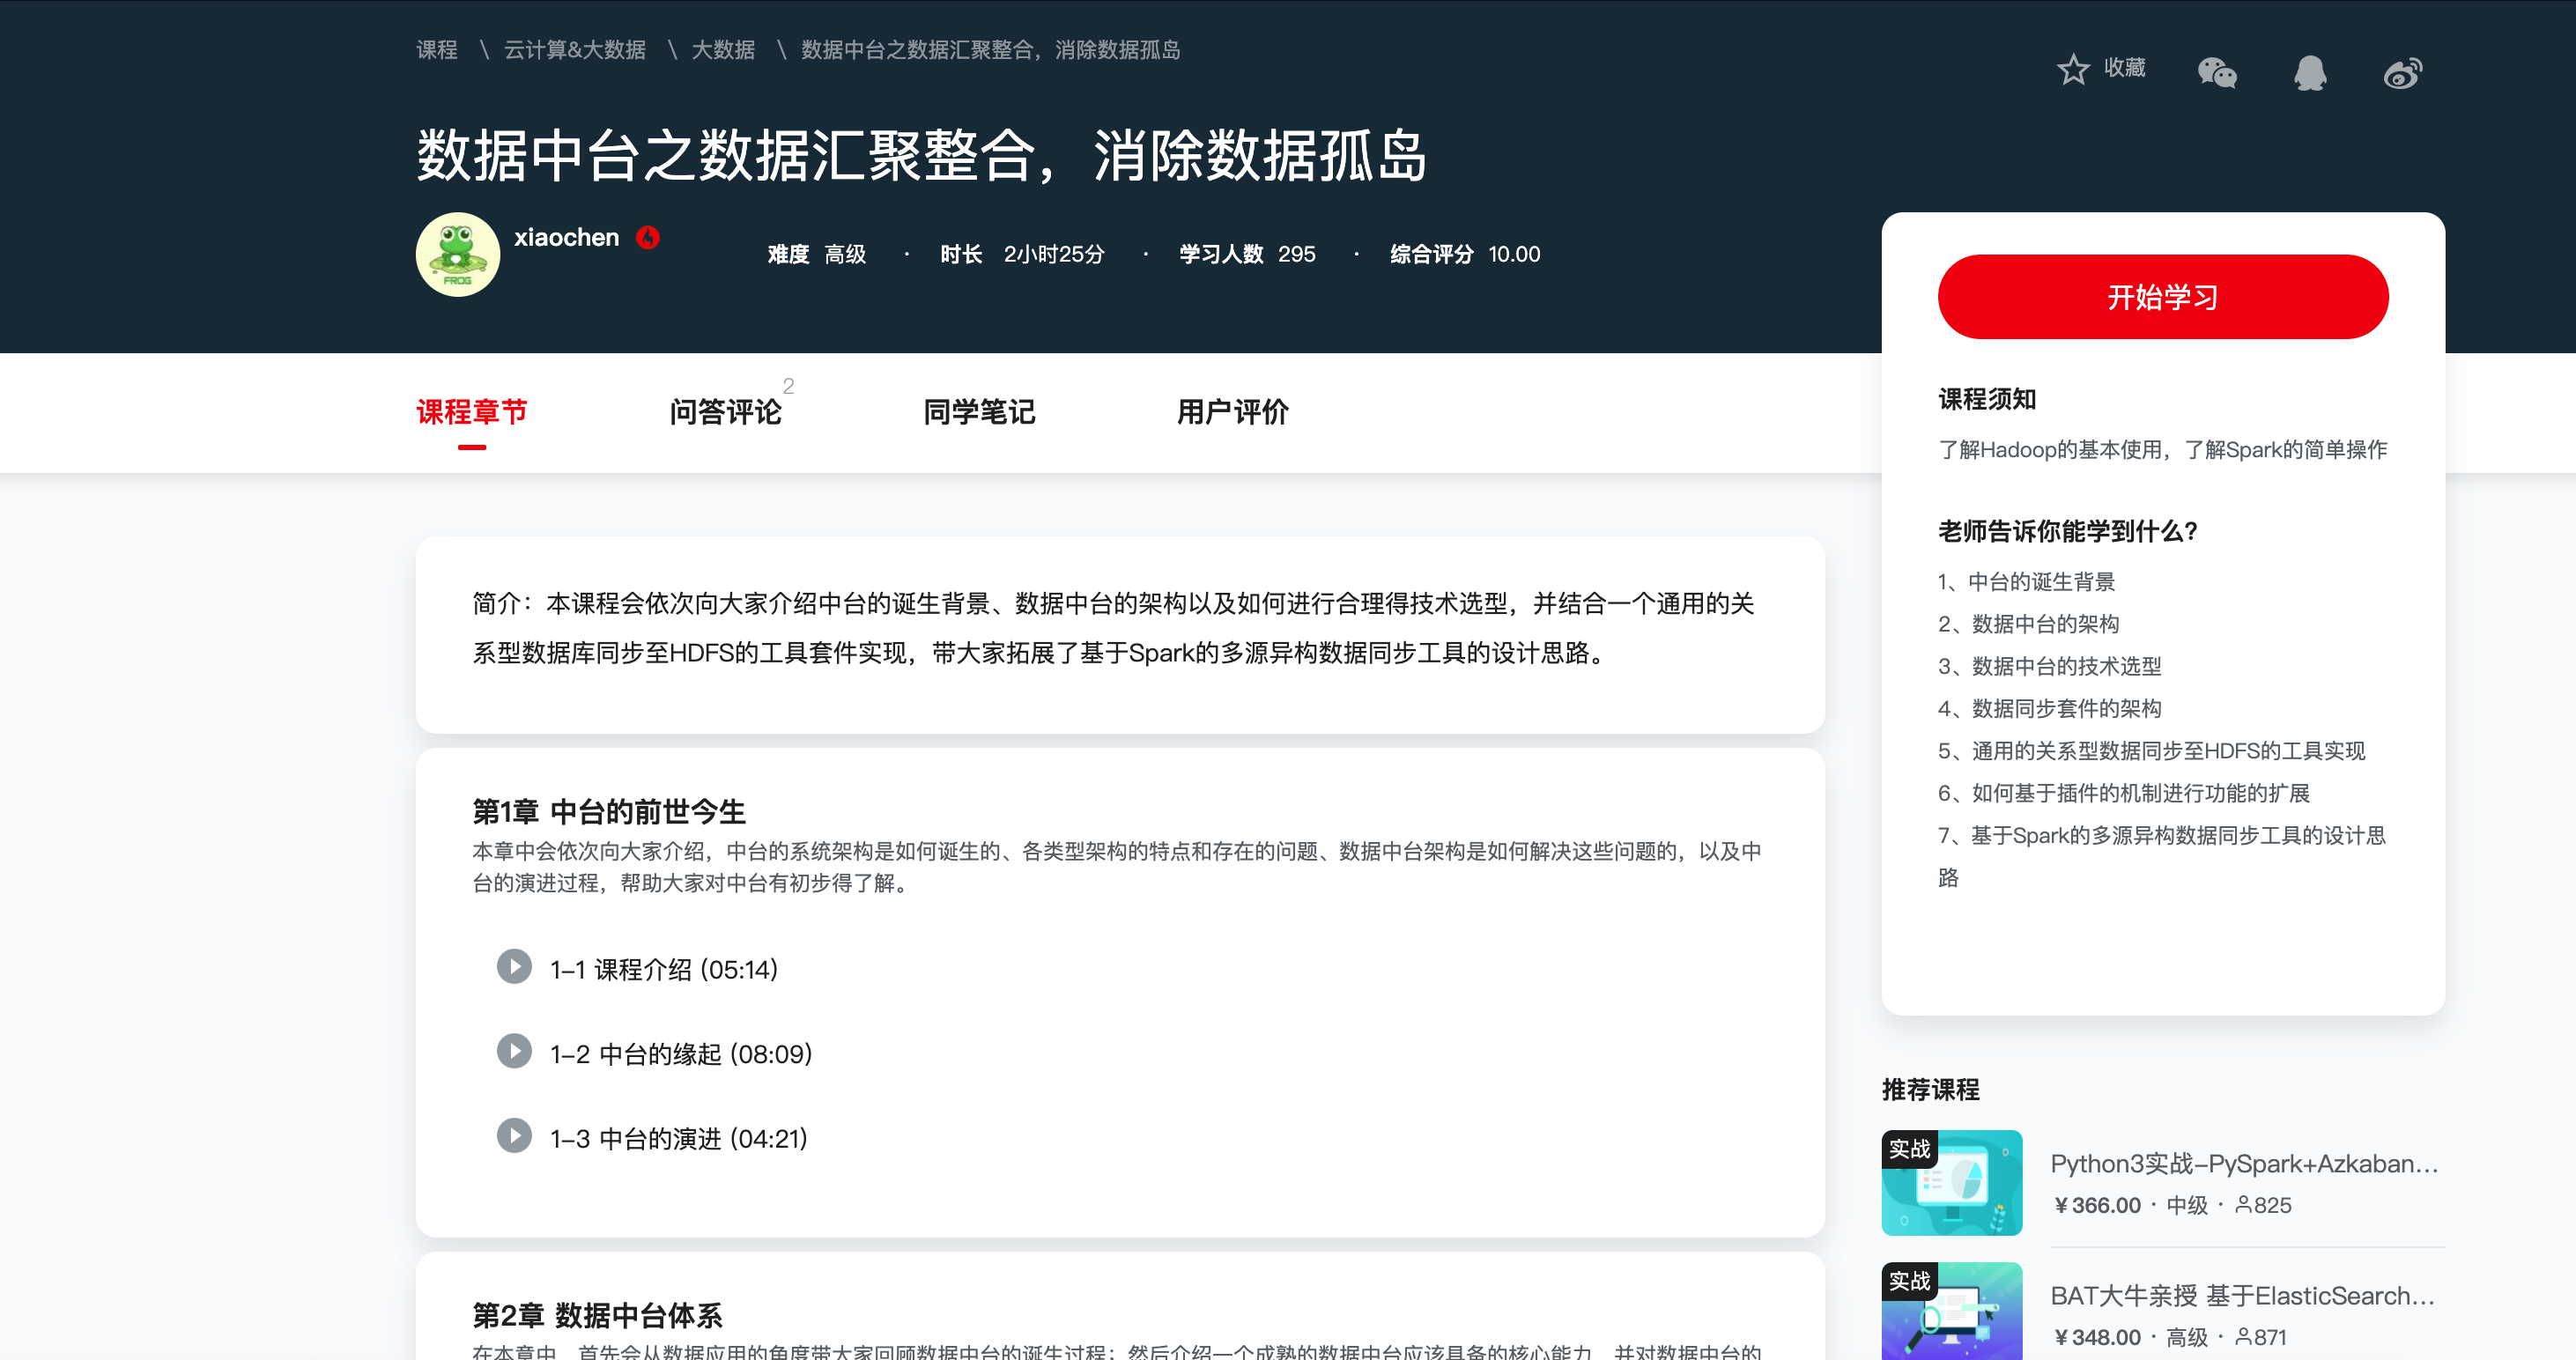
Task: Share course via QQ penguin icon
Action: 2309,72
